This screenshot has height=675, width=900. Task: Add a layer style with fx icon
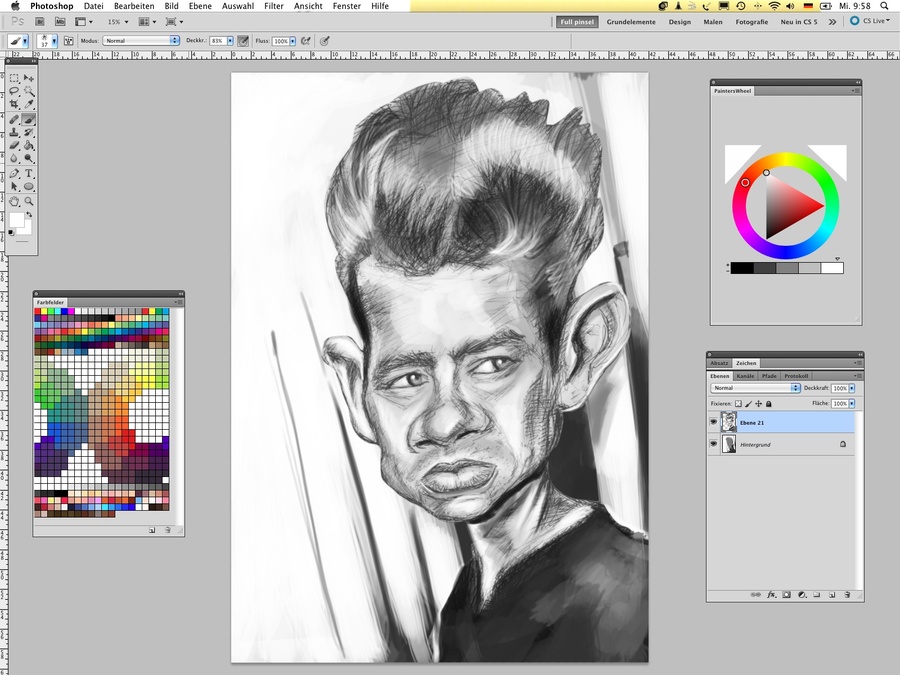point(771,595)
